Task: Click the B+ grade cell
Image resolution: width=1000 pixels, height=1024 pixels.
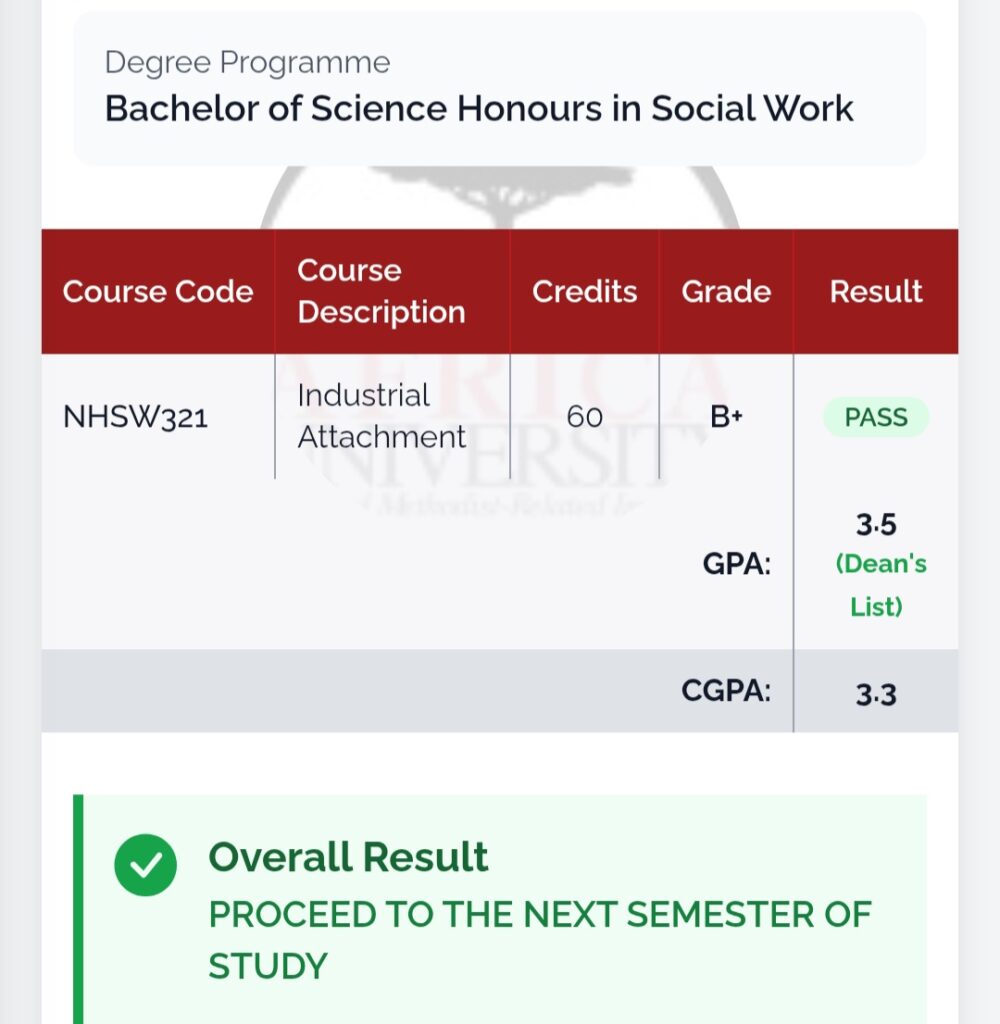Action: [x=726, y=417]
